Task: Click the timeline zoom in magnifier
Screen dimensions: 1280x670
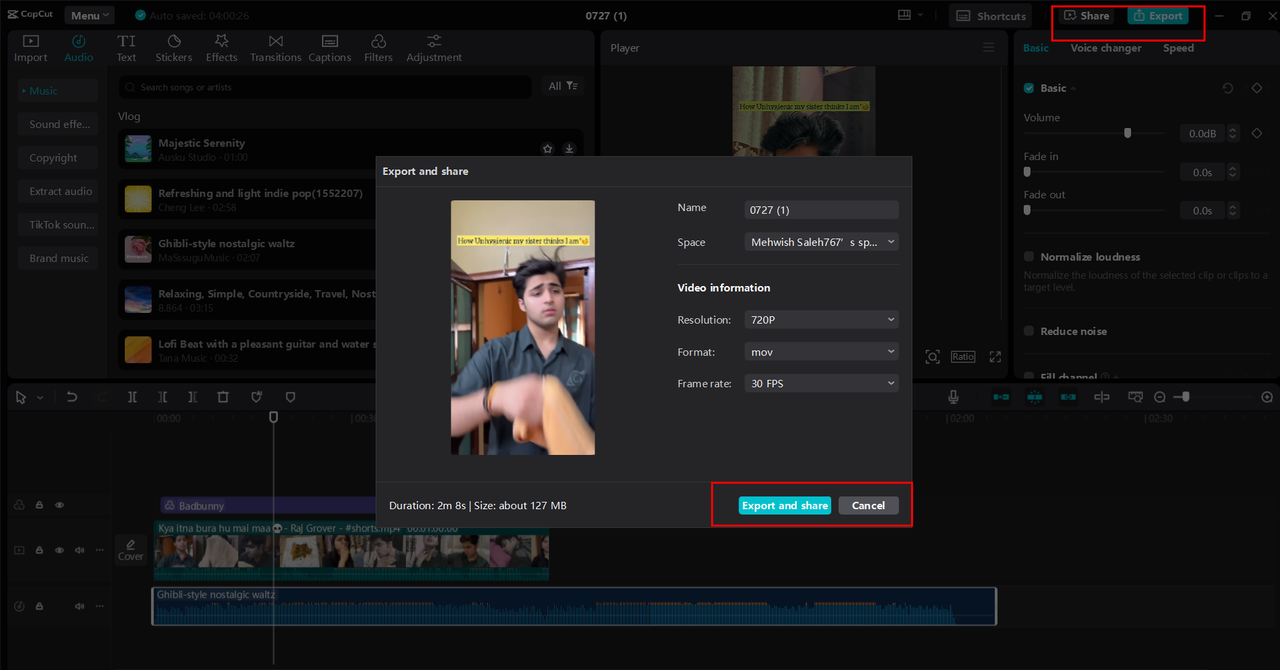Action: [x=1267, y=397]
